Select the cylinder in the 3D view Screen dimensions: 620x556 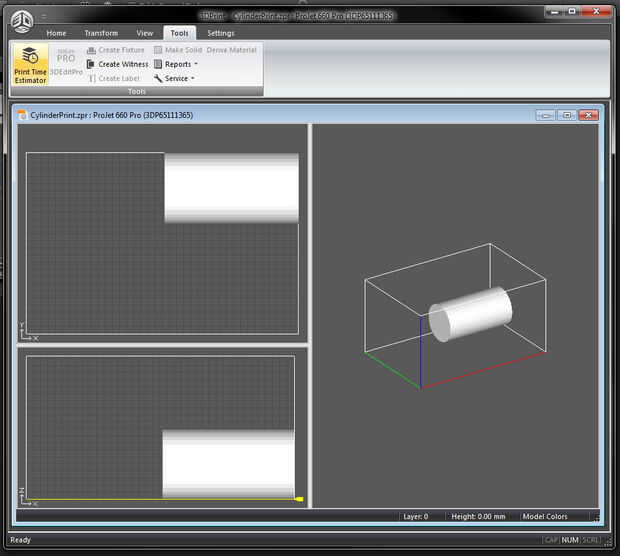(471, 314)
